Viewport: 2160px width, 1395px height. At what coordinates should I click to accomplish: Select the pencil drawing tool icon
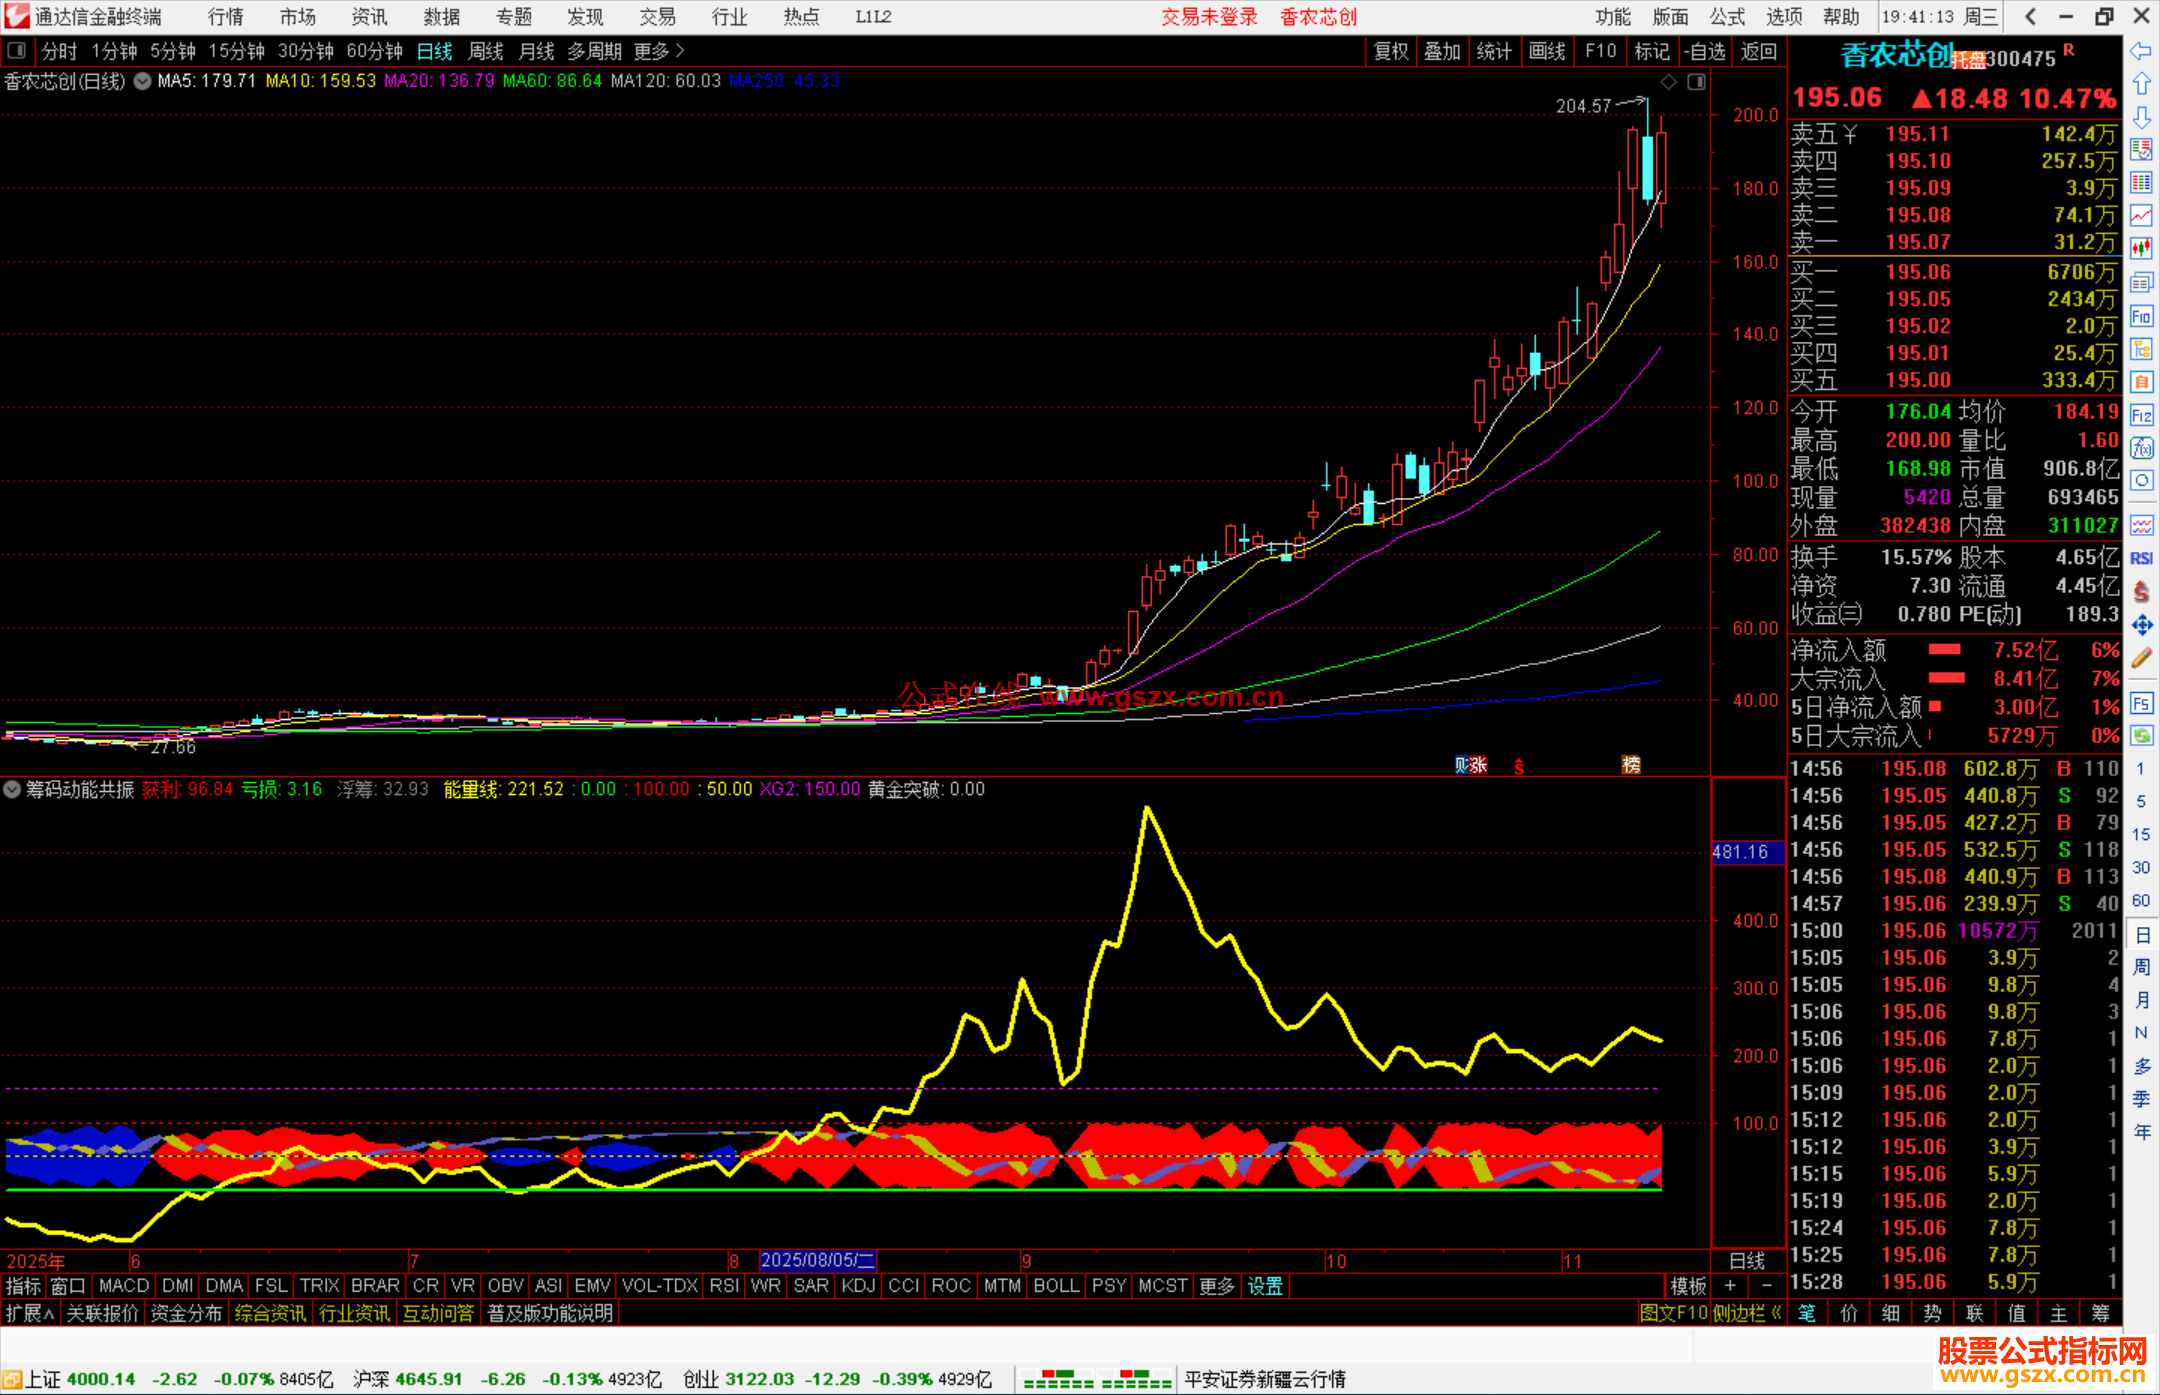click(2141, 658)
